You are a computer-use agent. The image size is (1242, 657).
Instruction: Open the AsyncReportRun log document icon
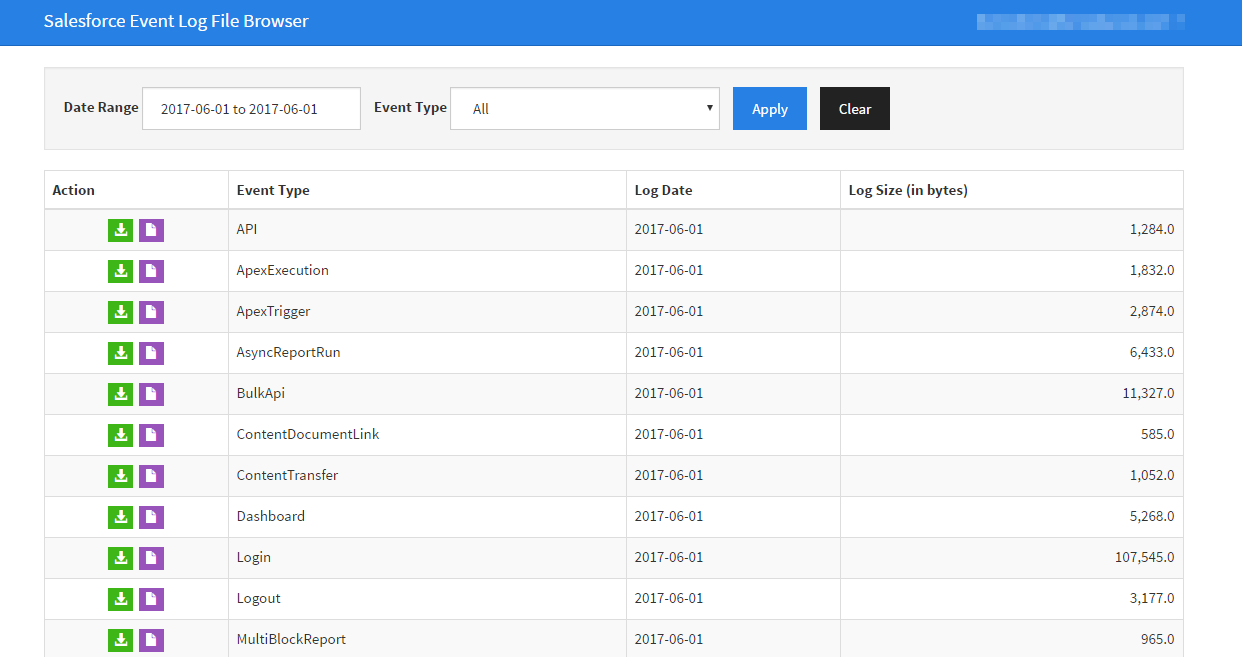151,353
